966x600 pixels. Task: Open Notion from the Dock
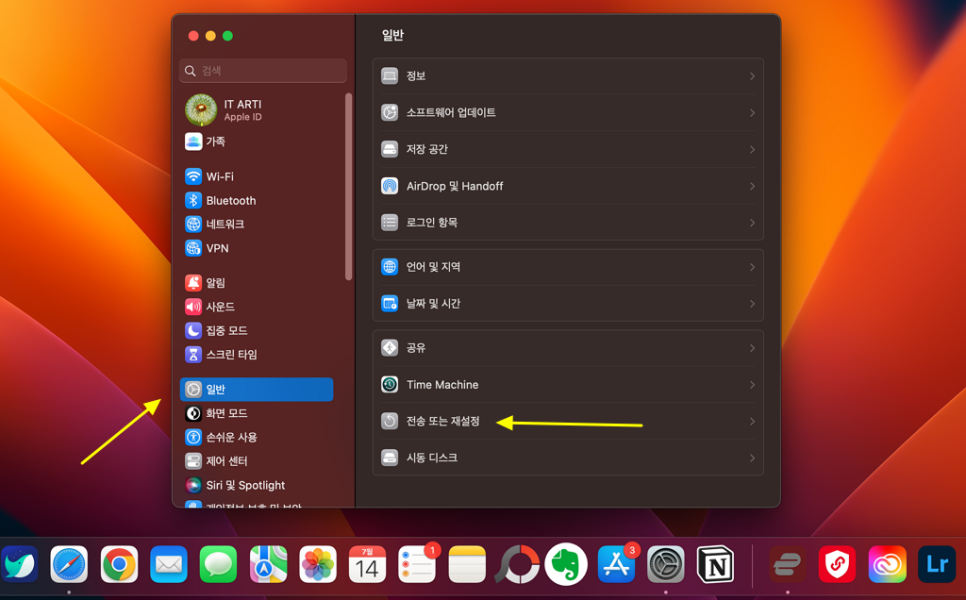click(716, 564)
